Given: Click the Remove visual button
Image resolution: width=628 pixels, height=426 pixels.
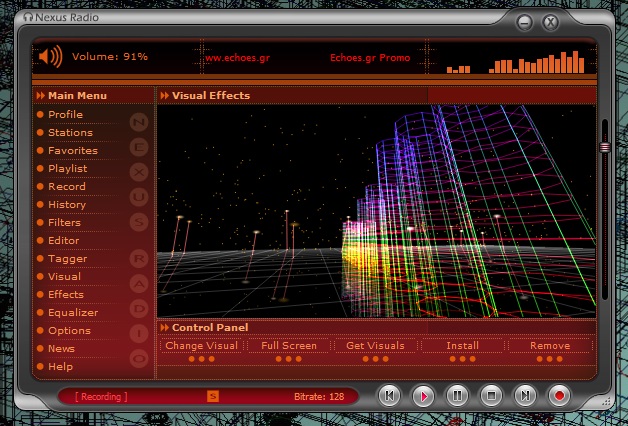Looking at the screenshot, I should point(550,346).
